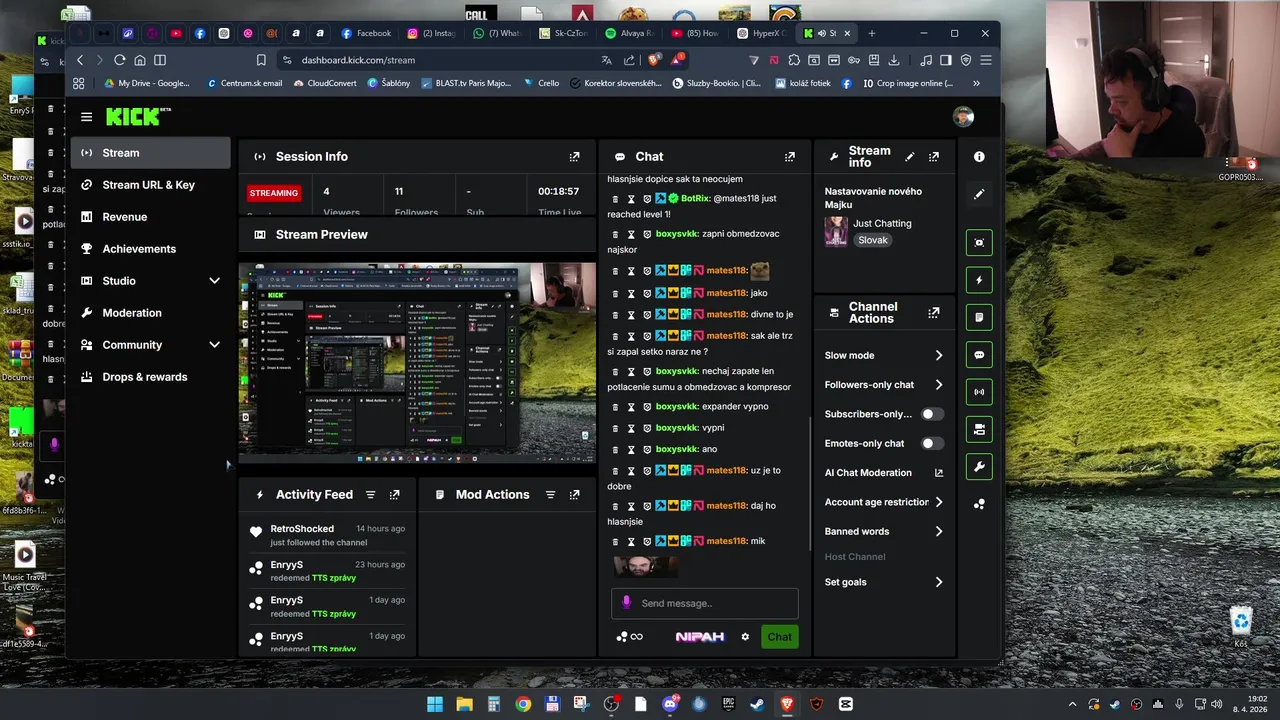Click the chat bubble icon in right sidebar
Image resolution: width=1280 pixels, height=720 pixels.
[979, 355]
